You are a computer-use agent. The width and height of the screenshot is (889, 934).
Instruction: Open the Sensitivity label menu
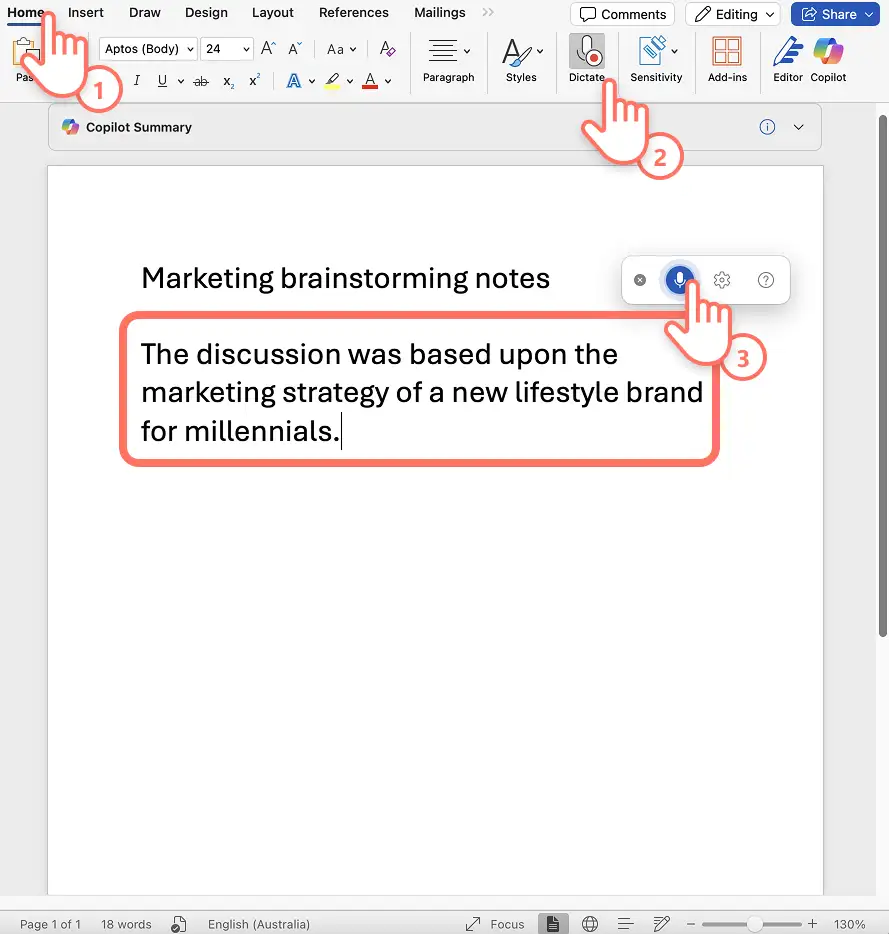pos(656,61)
